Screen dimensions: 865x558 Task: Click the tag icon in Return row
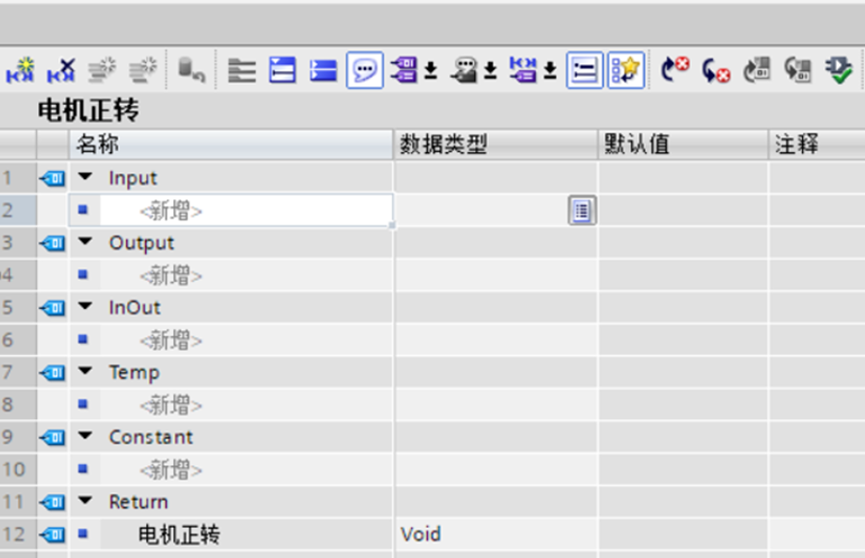pyautogui.click(x=52, y=502)
